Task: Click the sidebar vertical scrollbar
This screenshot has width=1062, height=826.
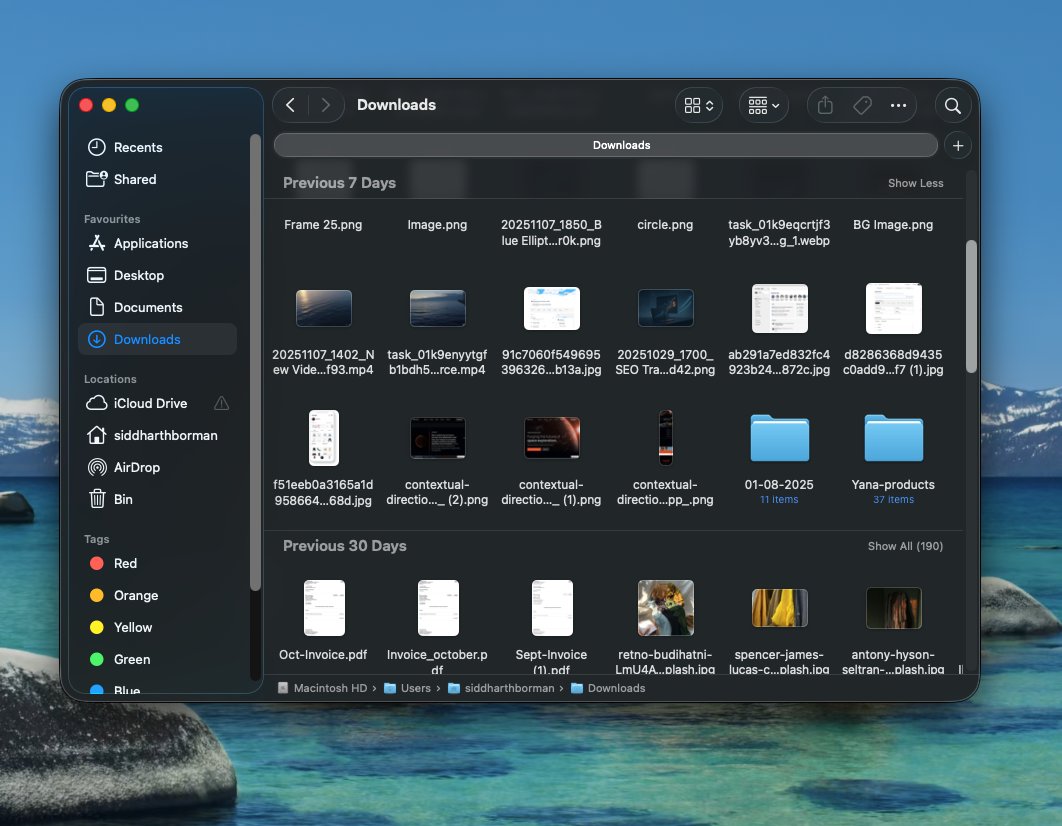Action: click(x=255, y=362)
